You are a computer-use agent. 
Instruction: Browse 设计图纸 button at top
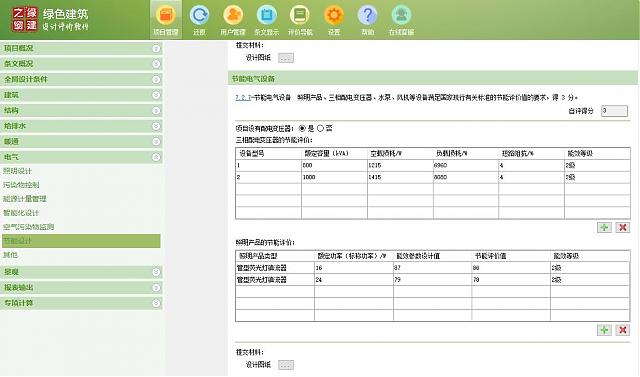coord(286,58)
